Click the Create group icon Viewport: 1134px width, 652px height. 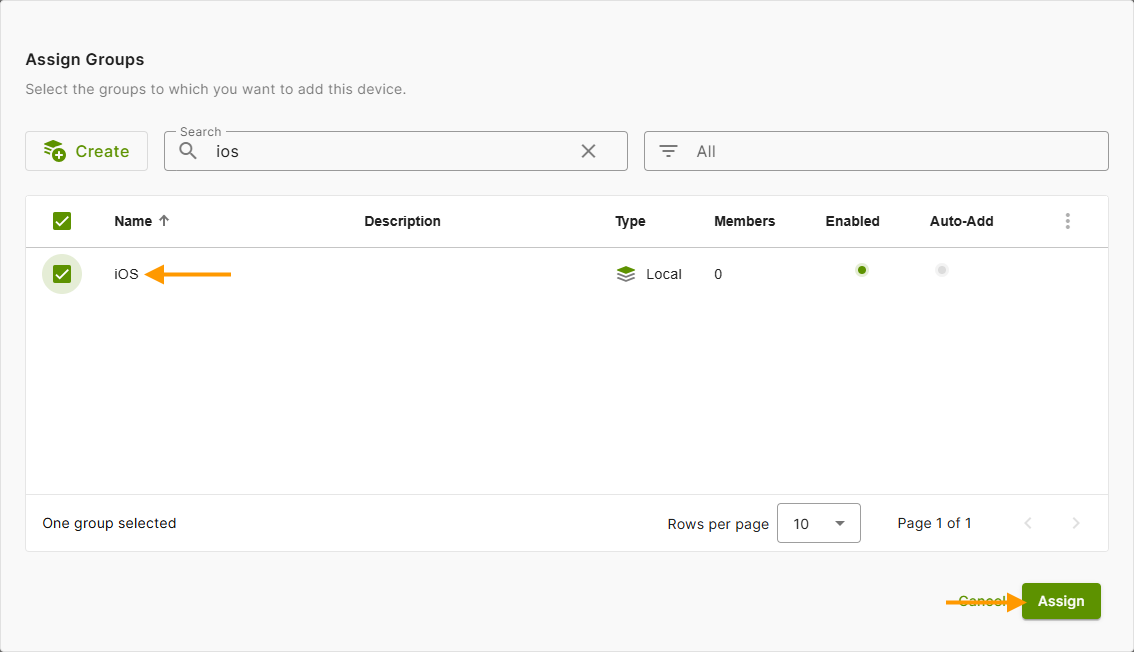(55, 150)
